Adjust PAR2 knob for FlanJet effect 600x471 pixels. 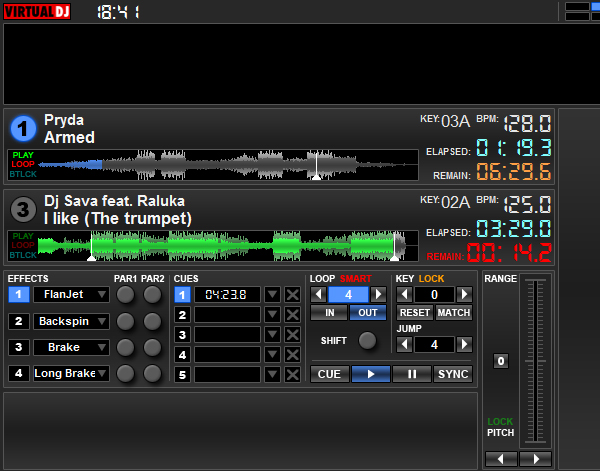[x=152, y=295]
